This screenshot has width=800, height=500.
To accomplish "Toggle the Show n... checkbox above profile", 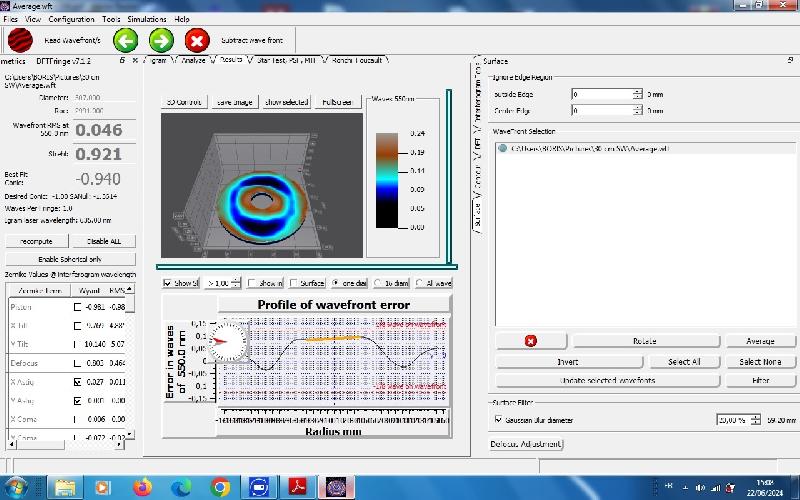I will pyautogui.click(x=252, y=283).
